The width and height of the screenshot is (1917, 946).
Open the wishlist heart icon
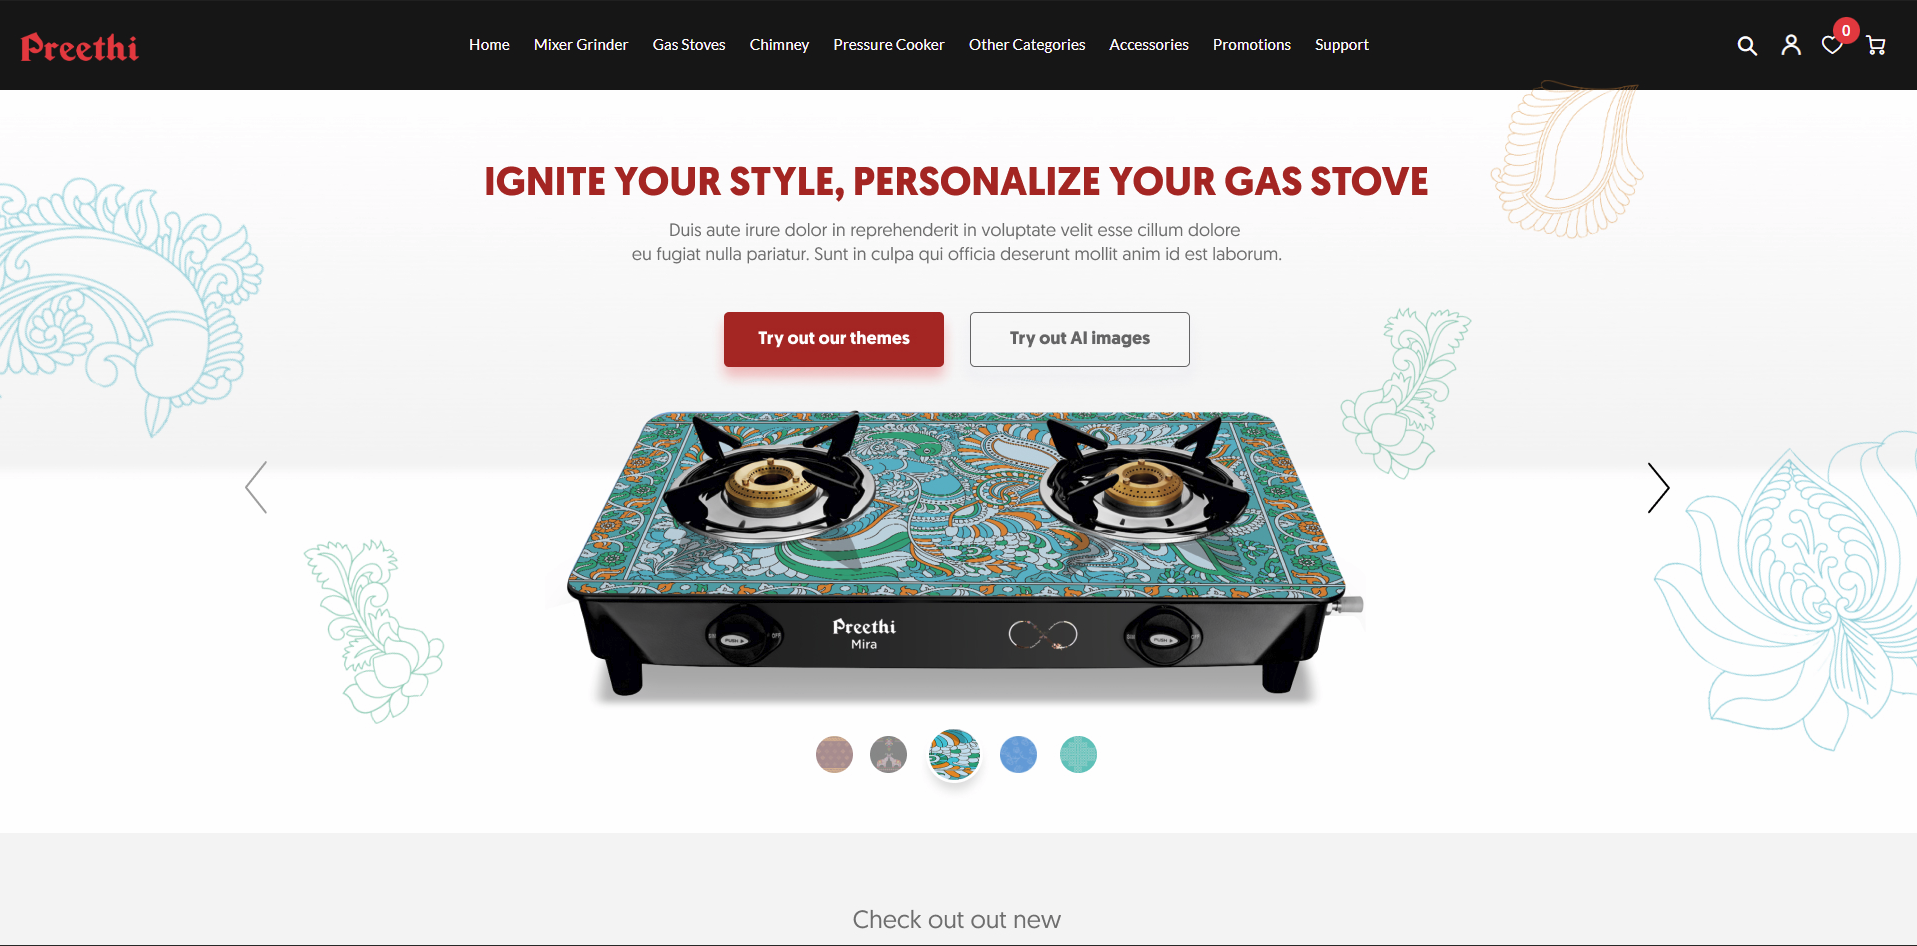tap(1832, 46)
